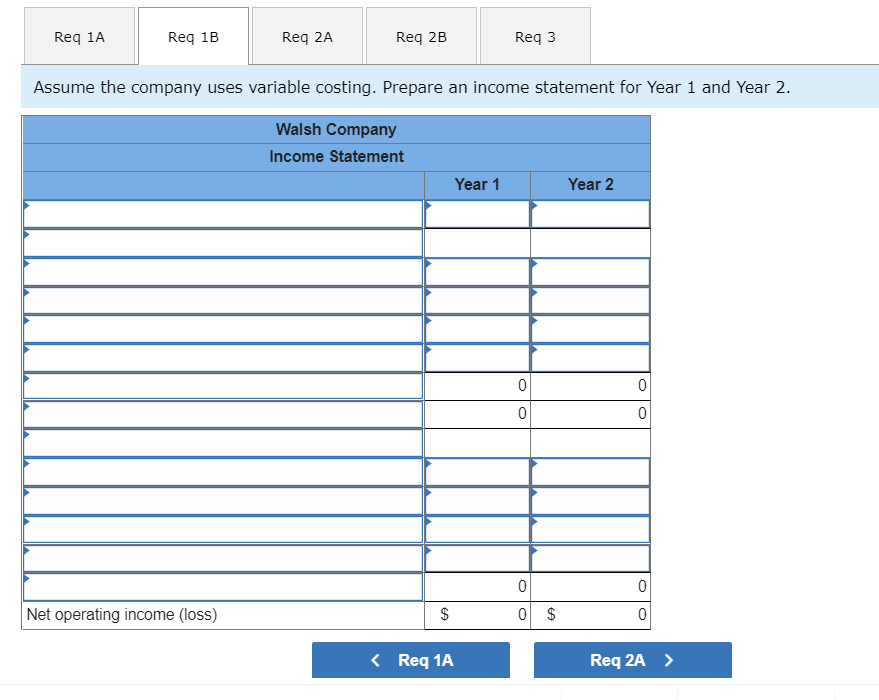Image resolution: width=879 pixels, height=700 pixels.
Task: Open the ninth row label dropdown
Action: point(223,443)
